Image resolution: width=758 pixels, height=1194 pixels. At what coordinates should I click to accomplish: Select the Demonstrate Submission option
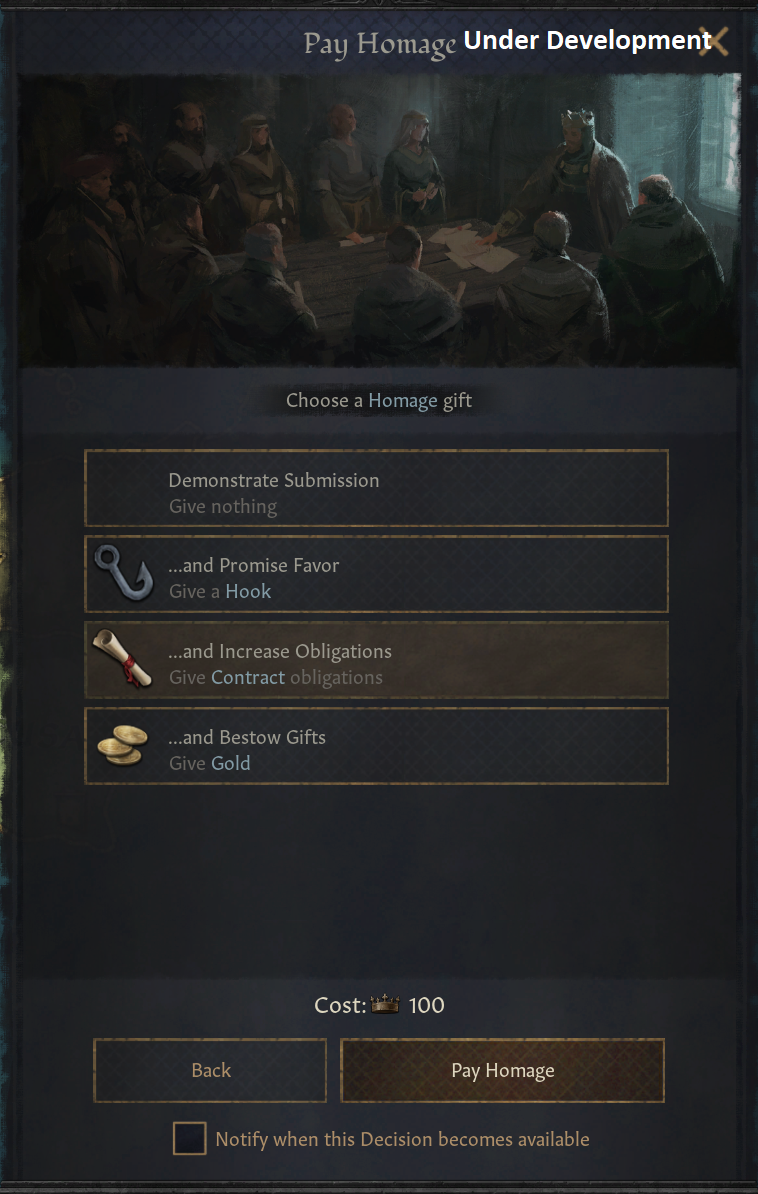coord(376,488)
